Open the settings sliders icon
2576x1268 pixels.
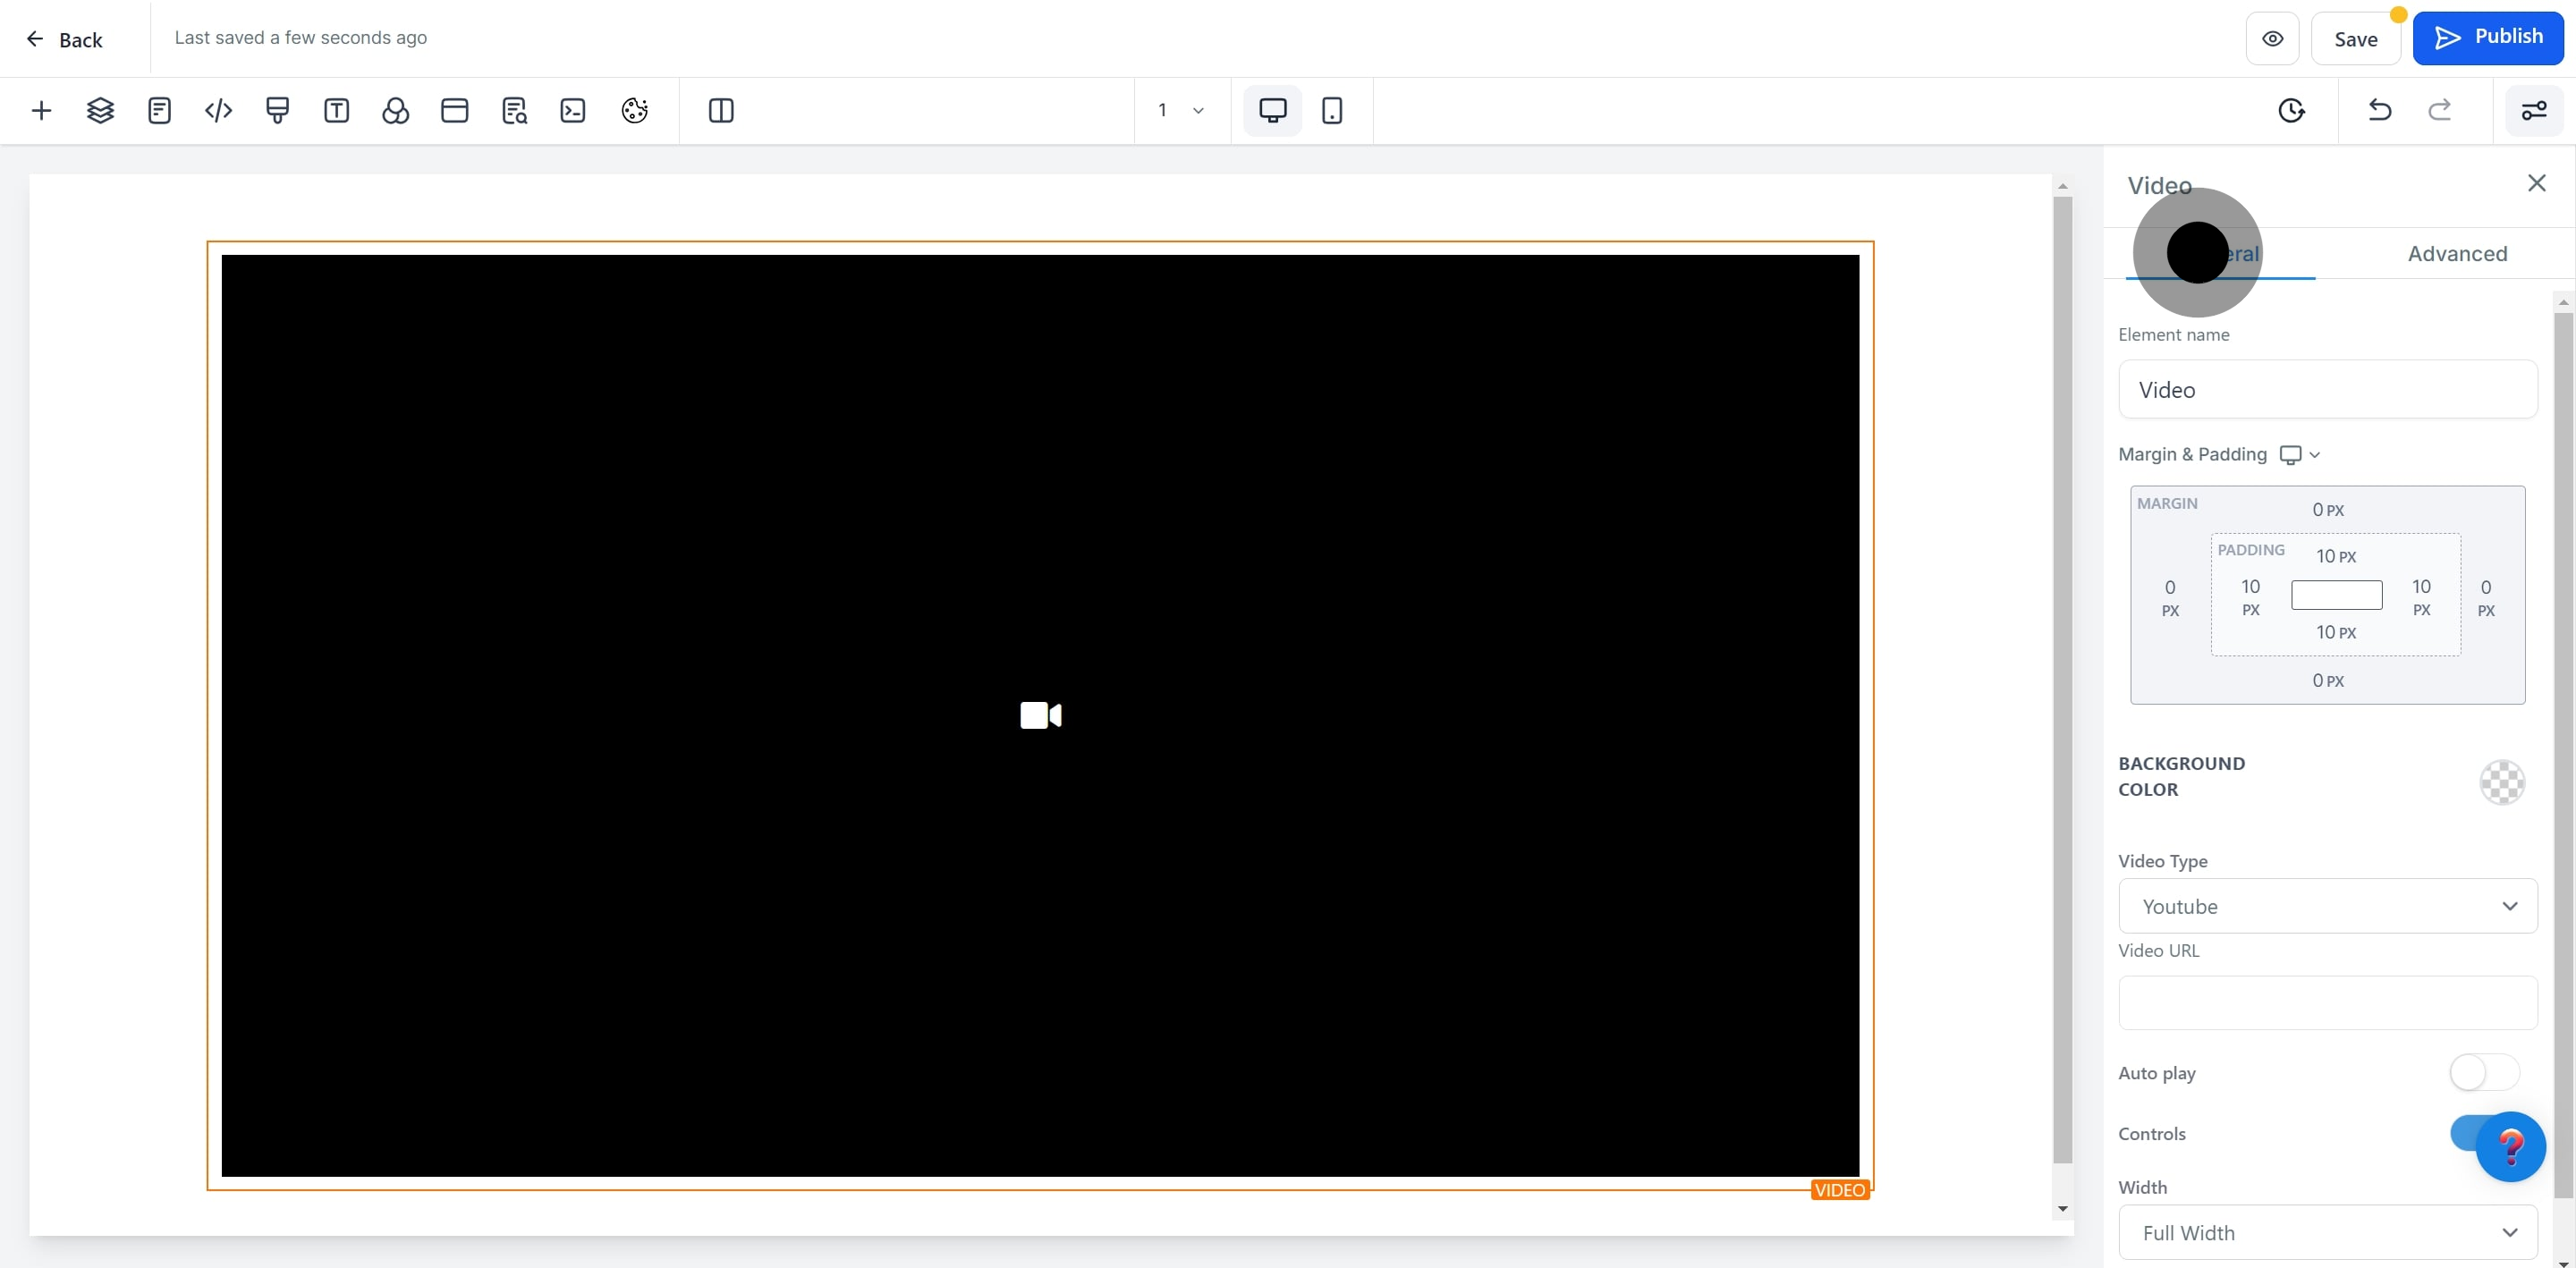click(2533, 110)
